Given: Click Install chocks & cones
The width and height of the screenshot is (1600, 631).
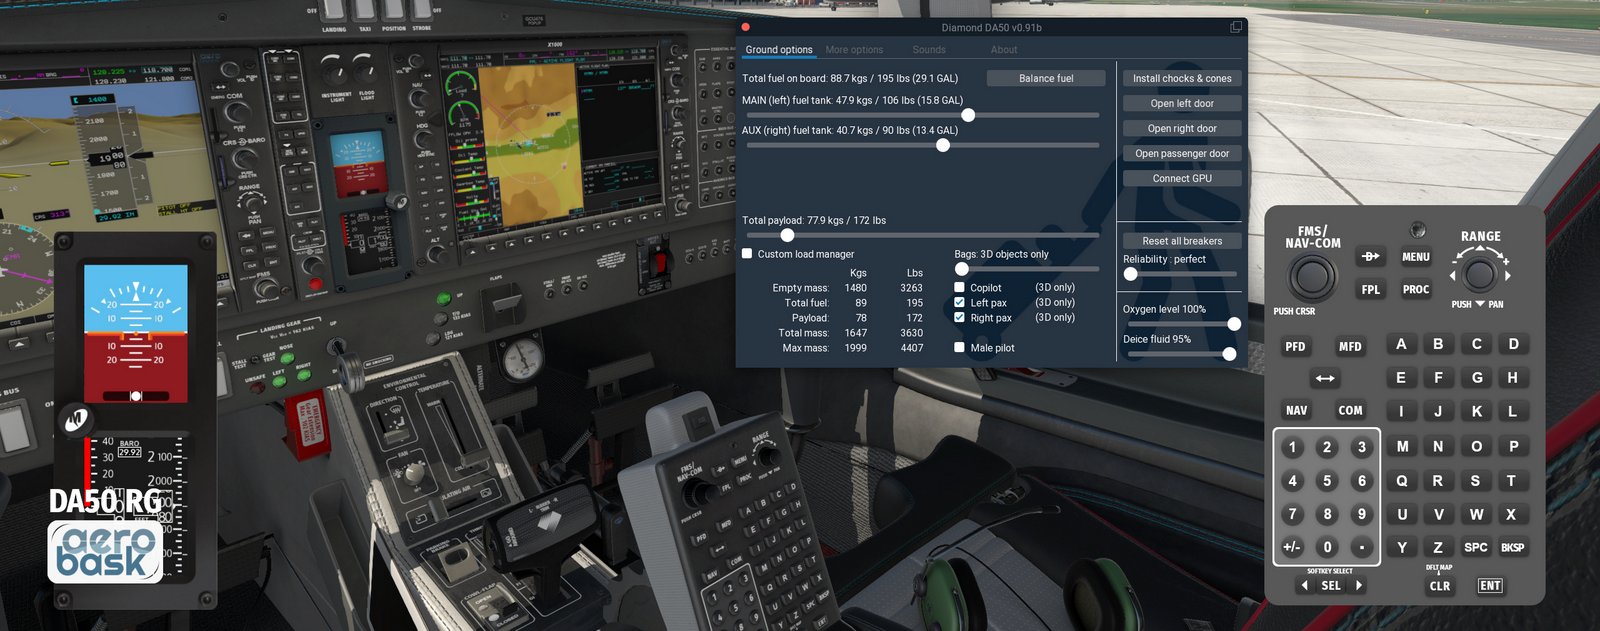Looking at the screenshot, I should pyautogui.click(x=1182, y=78).
